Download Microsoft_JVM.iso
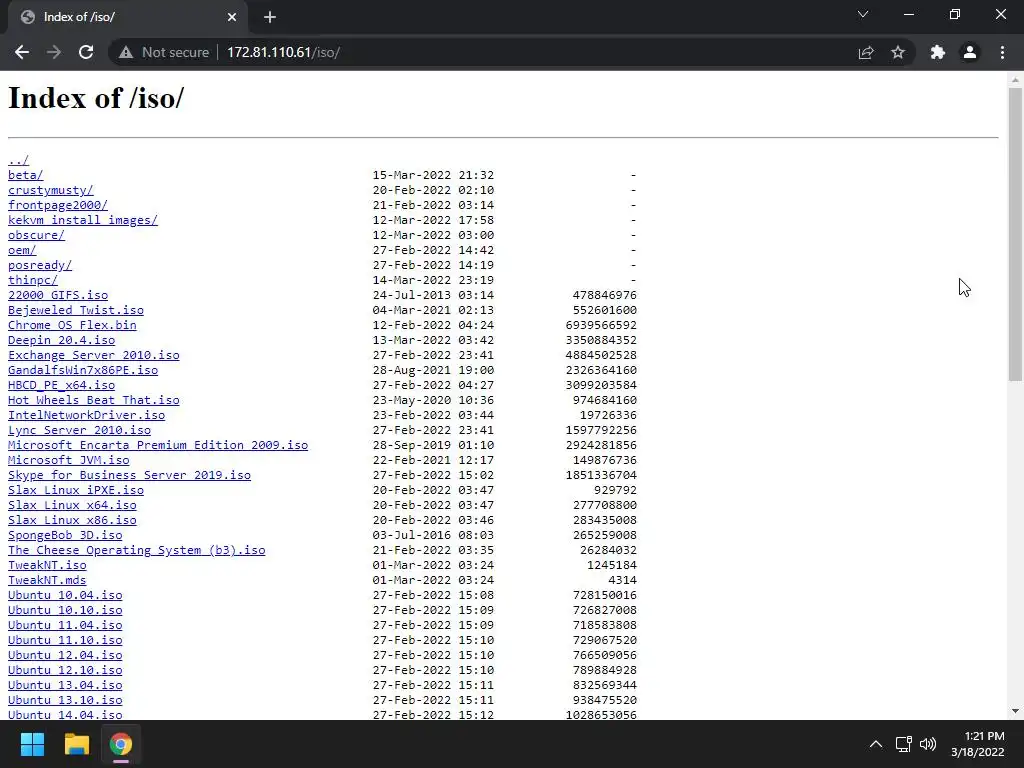This screenshot has width=1024, height=768. tap(69, 460)
